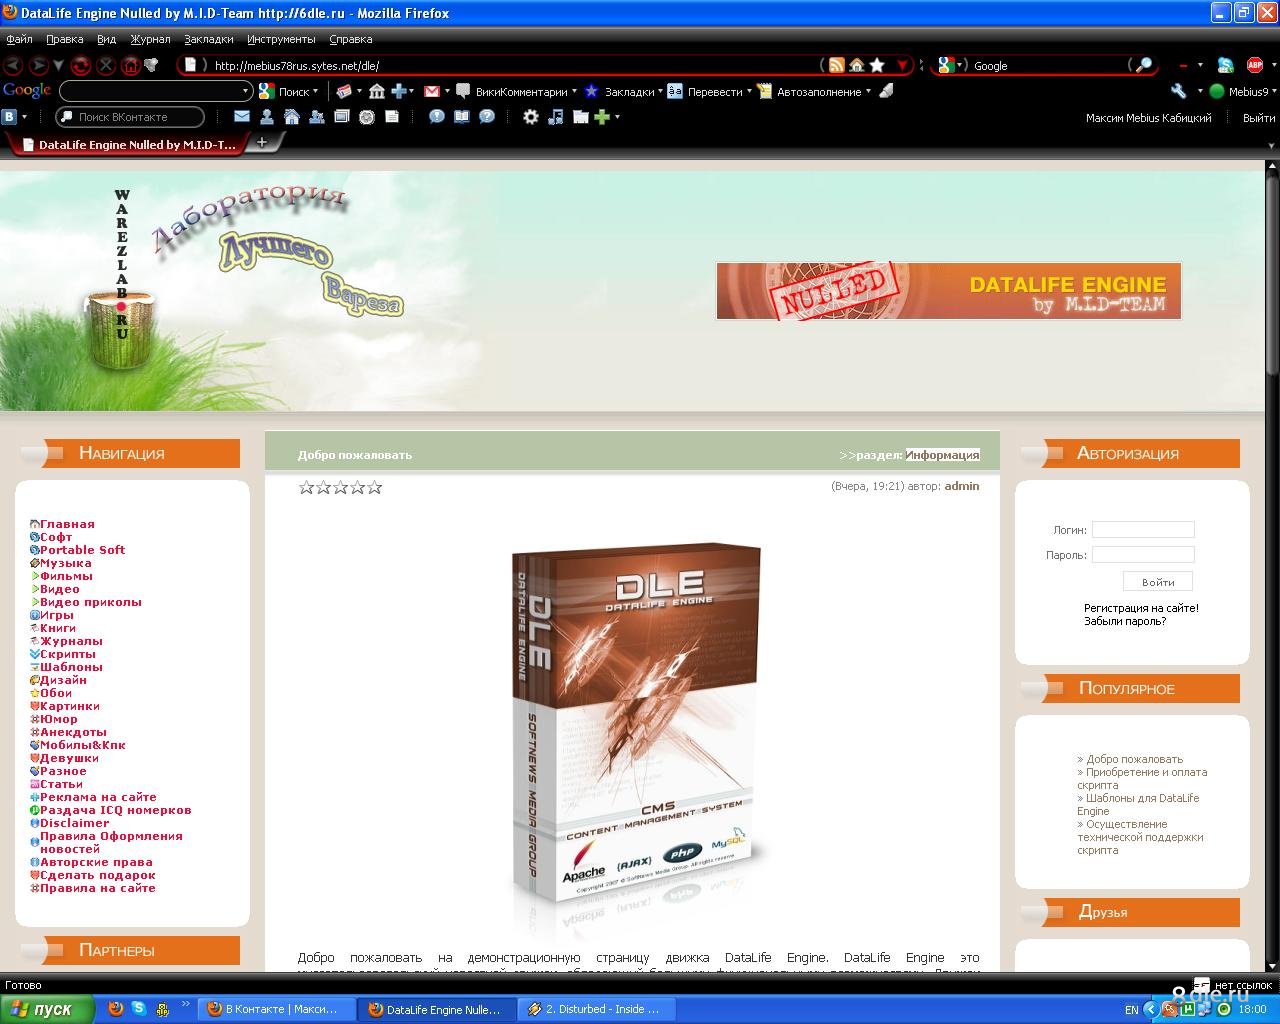The image size is (1280, 1024).
Task: Click the Войти login button
Action: click(x=1158, y=582)
